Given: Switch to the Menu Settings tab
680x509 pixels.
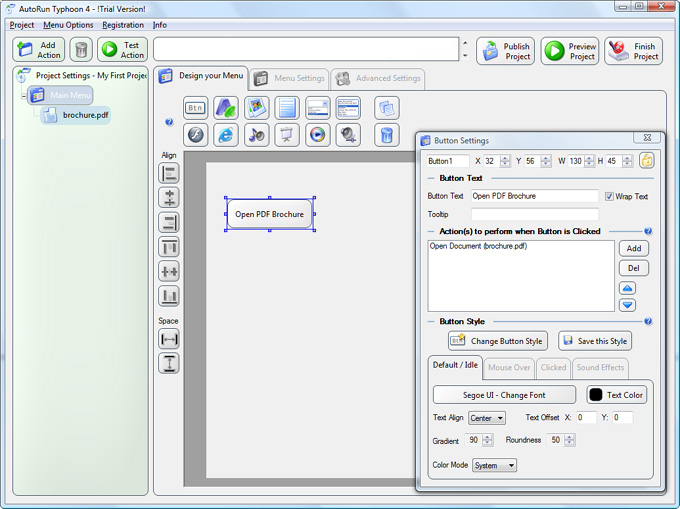Looking at the screenshot, I should (288, 78).
